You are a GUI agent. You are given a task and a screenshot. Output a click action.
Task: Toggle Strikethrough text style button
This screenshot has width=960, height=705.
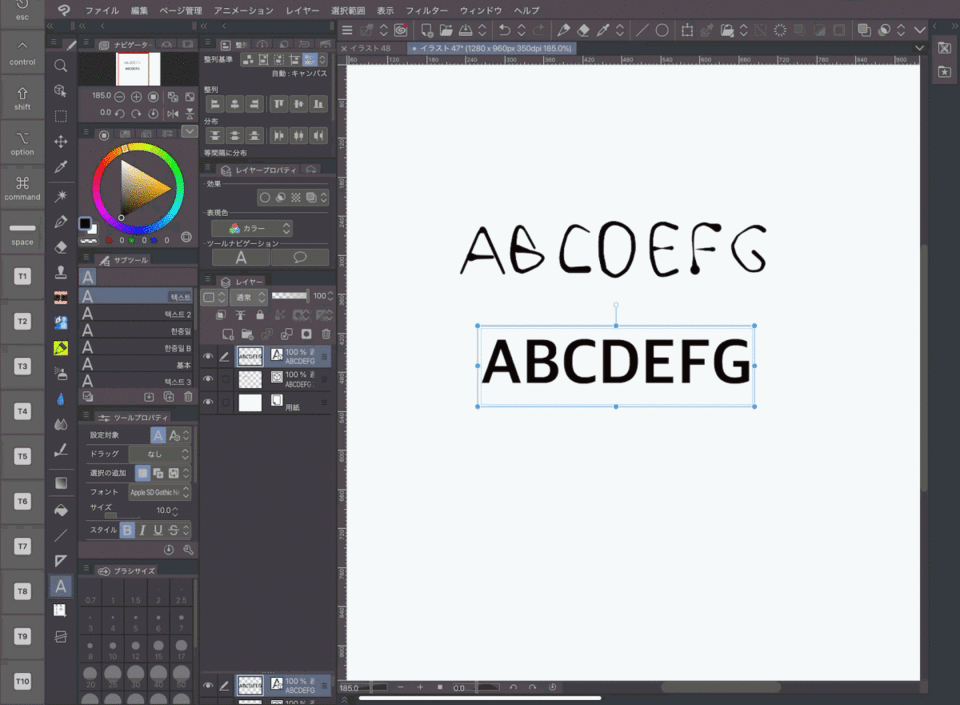pyautogui.click(x=173, y=530)
